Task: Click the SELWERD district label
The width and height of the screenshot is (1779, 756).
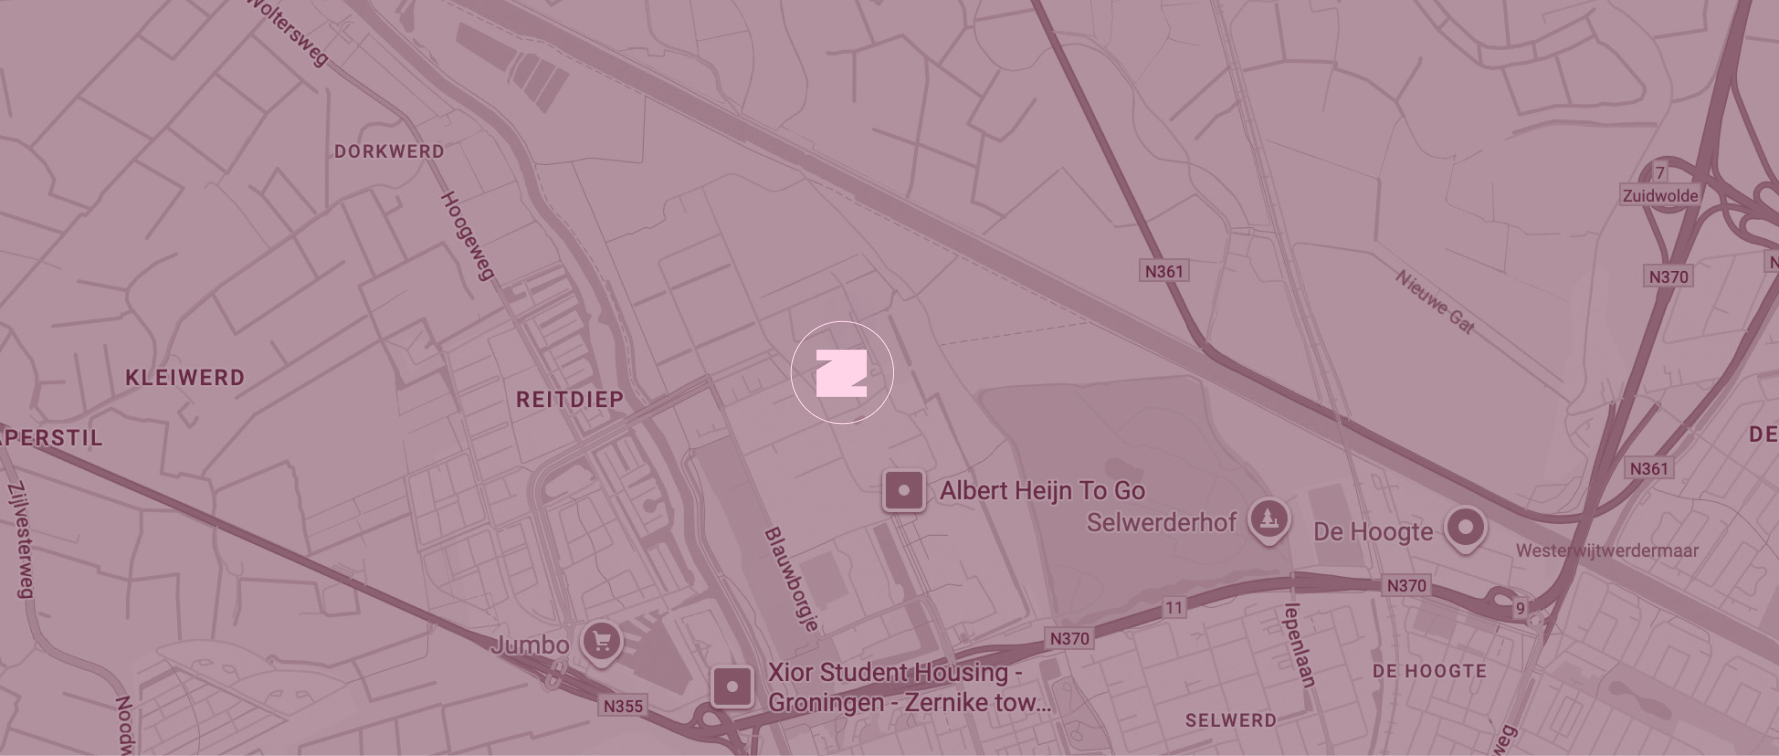Action: (x=1230, y=720)
